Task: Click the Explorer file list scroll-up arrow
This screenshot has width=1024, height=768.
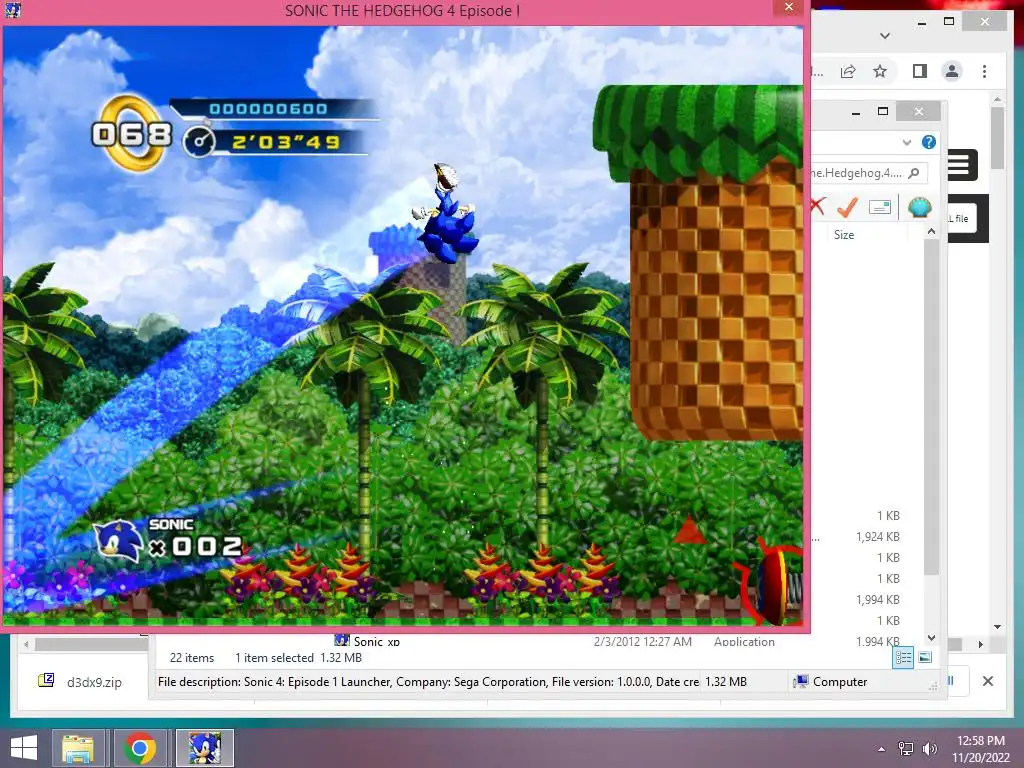Action: point(931,231)
